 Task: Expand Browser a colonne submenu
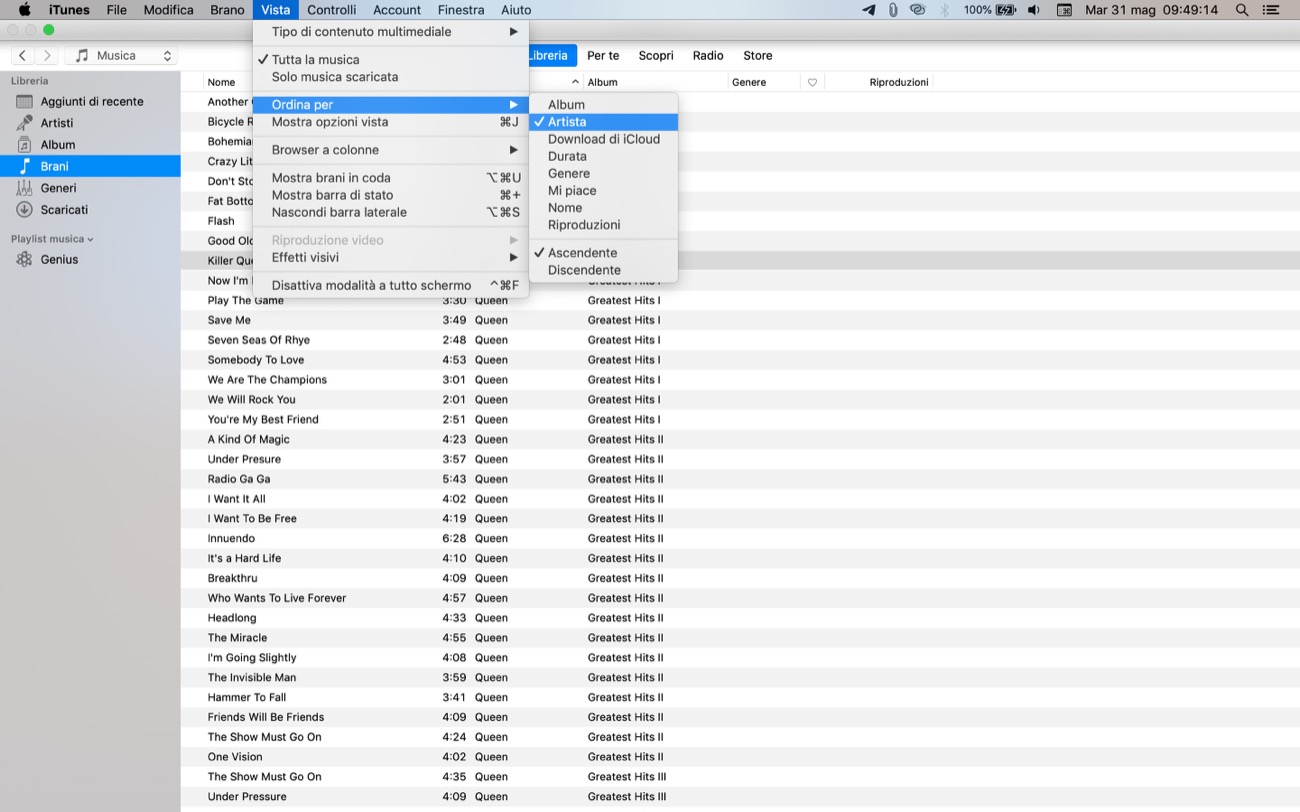[391, 150]
